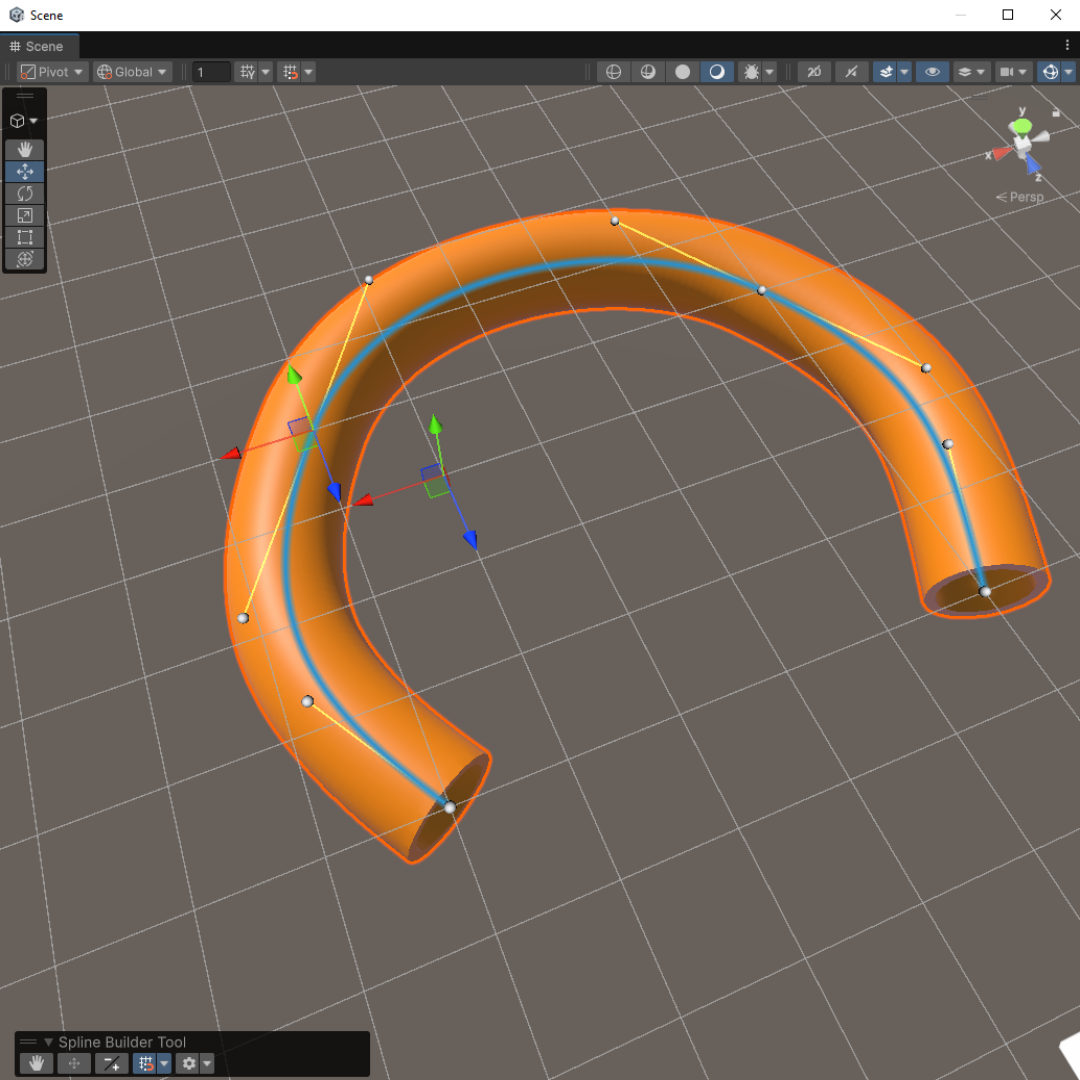Click the blue Z axis of orientation gizmo
Viewport: 1080px width, 1080px height.
click(1032, 165)
